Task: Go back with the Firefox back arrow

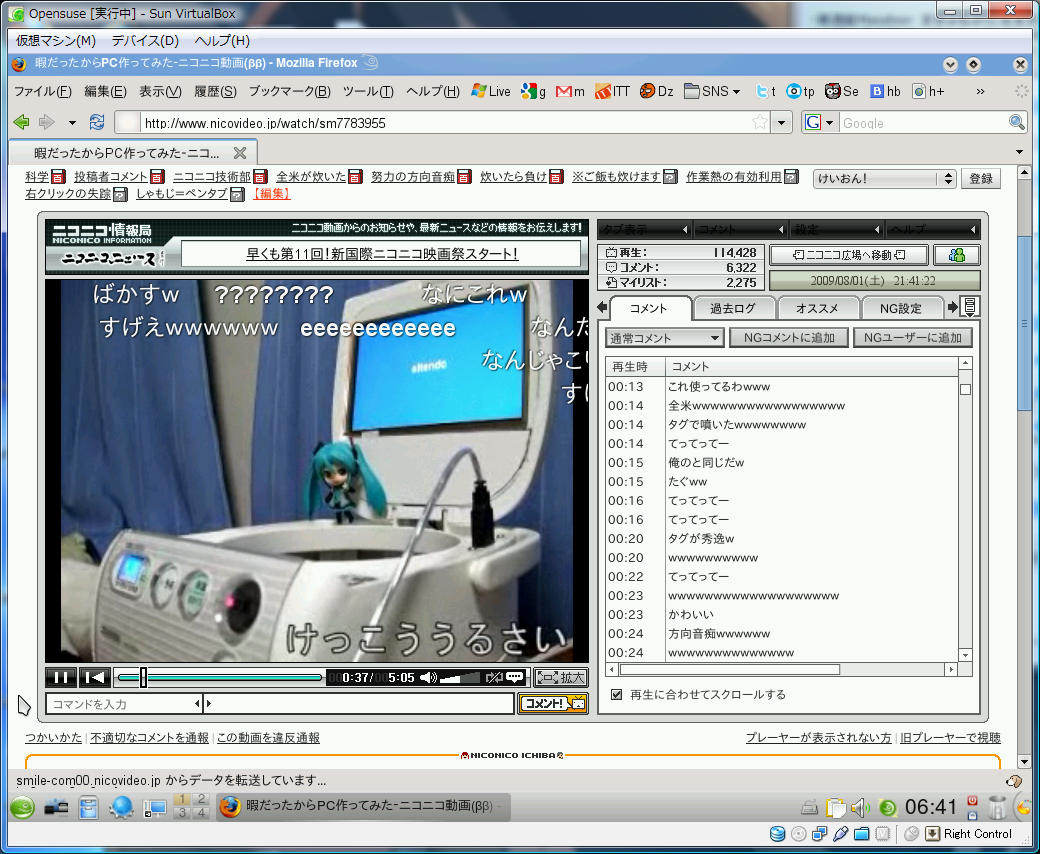Action: [x=22, y=122]
